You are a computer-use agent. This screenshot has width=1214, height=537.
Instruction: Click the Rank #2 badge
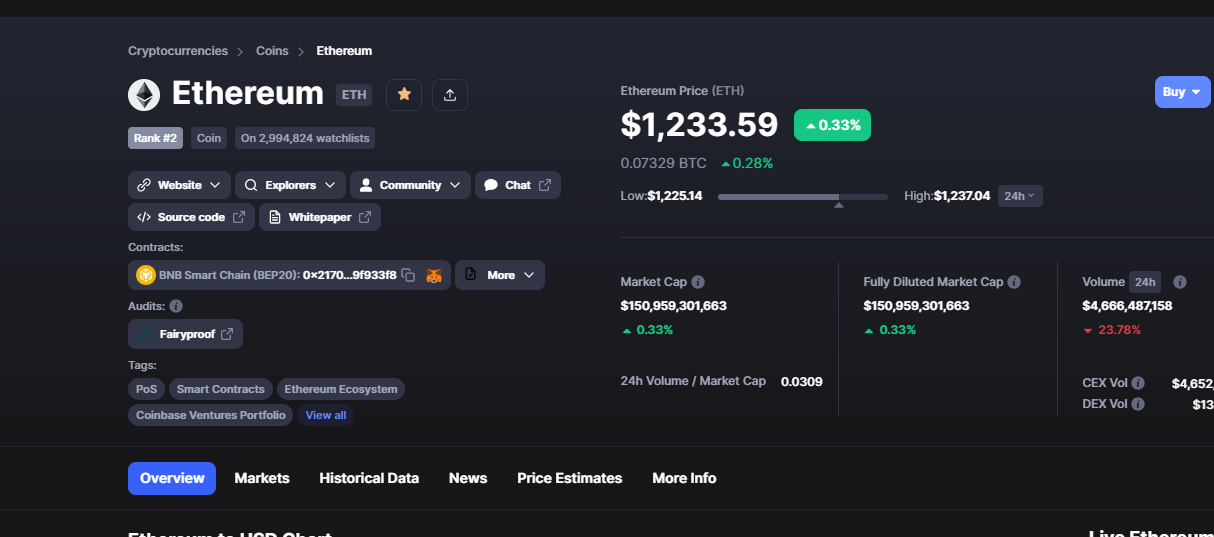tap(155, 138)
